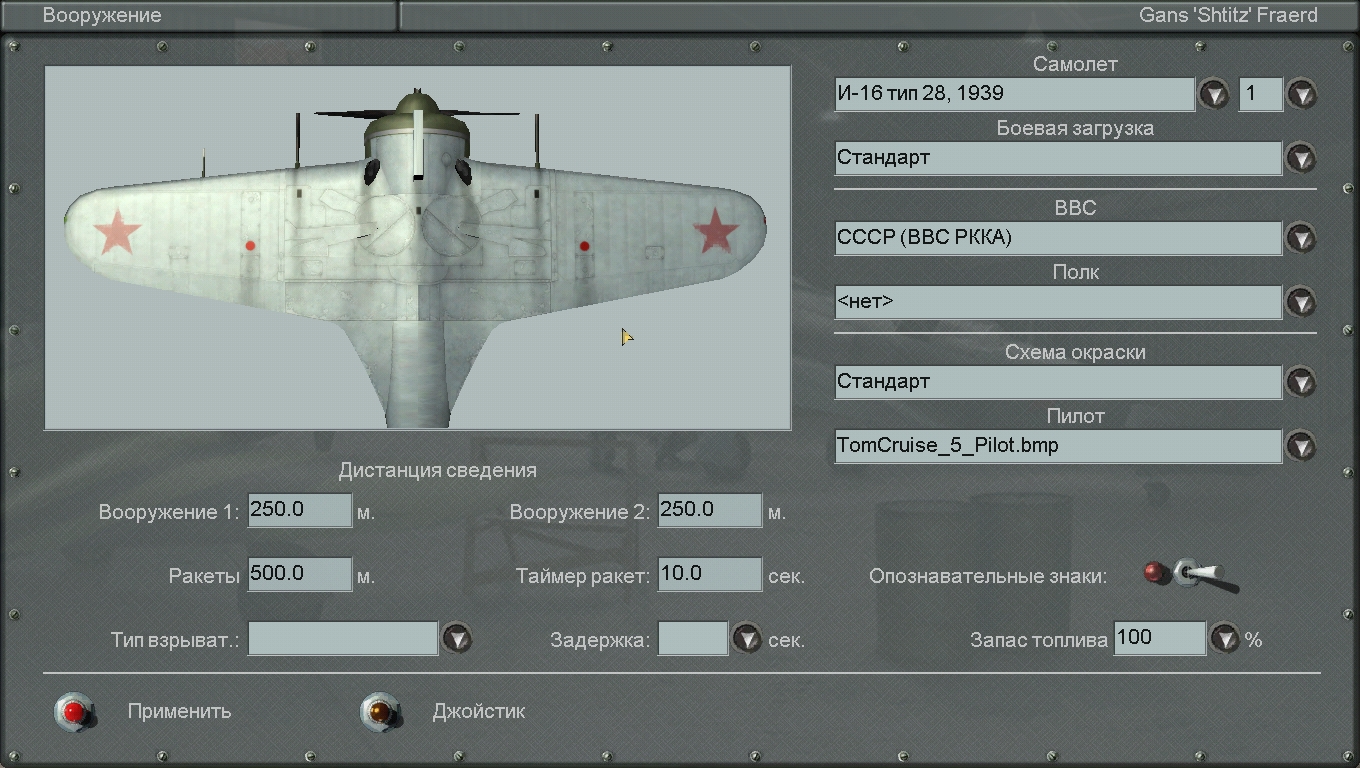Viewport: 1360px width, 768px height.
Task: Click the Ракеты distance input field
Action: [300, 574]
